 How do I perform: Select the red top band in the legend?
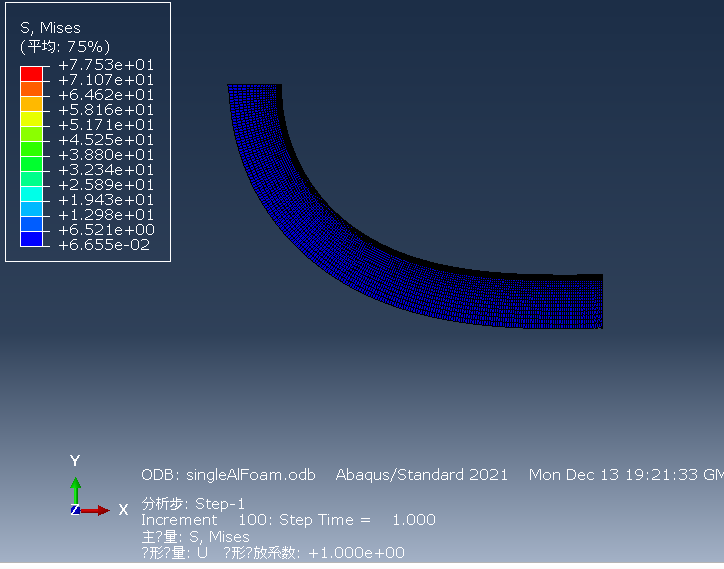pyautogui.click(x=32, y=73)
